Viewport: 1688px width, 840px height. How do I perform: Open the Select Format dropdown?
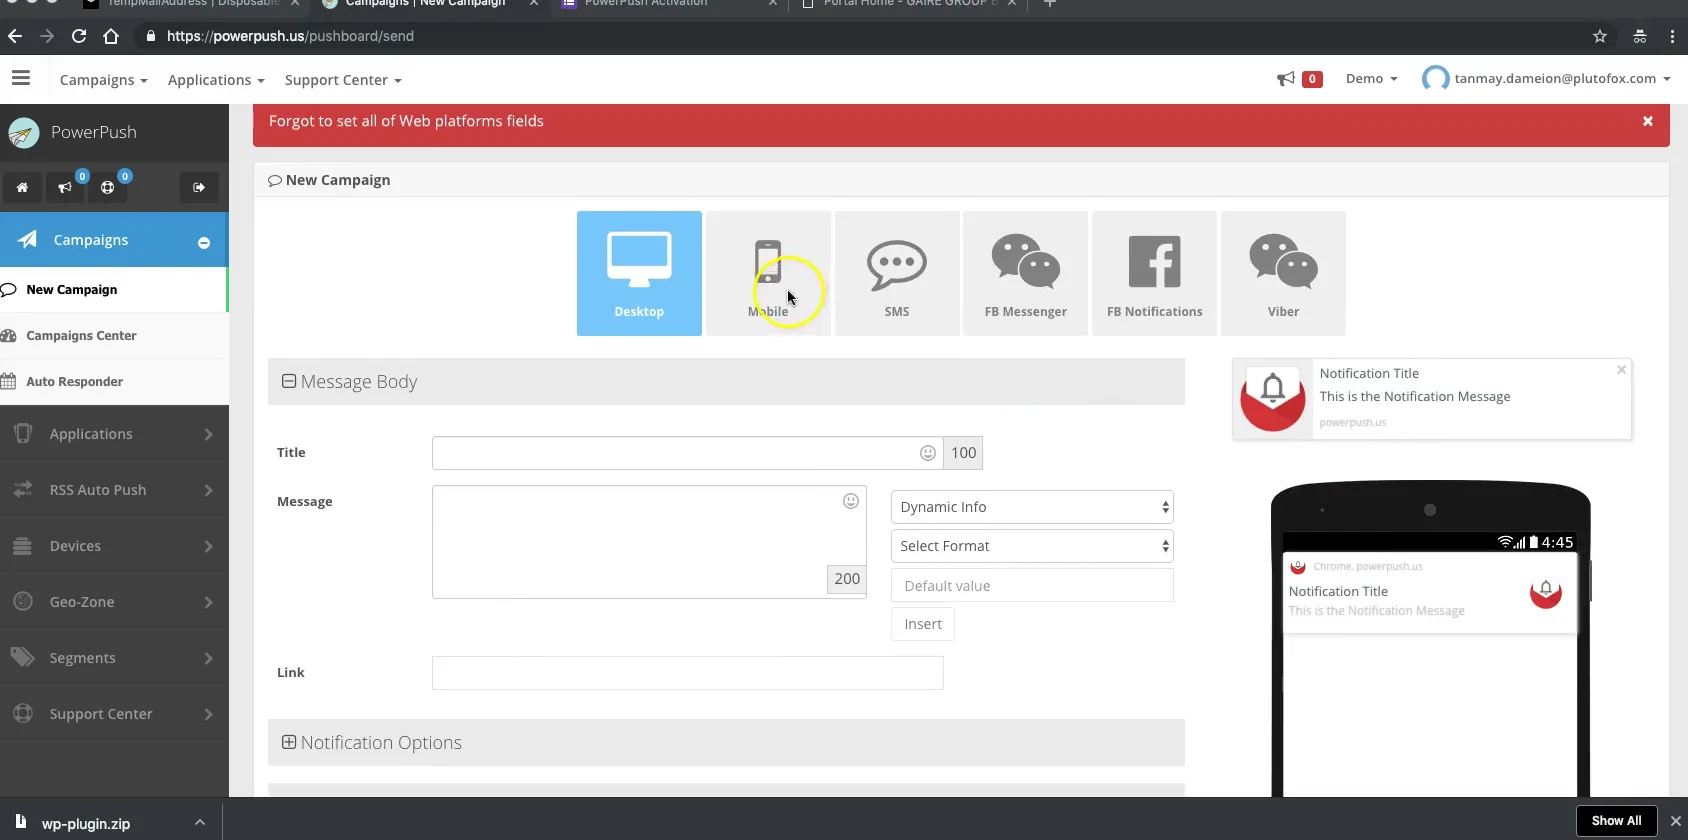[1032, 546]
